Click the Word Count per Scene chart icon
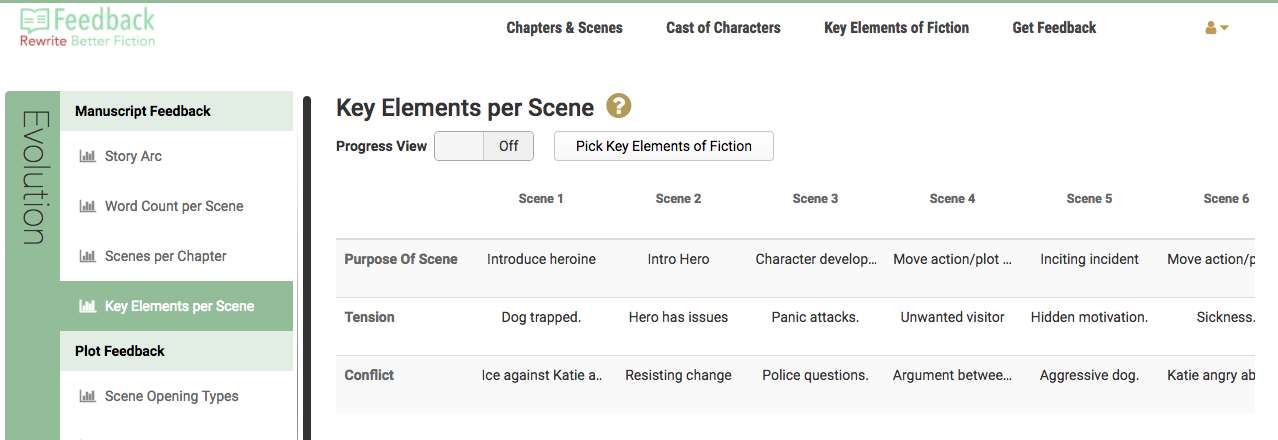1278x440 pixels. pos(87,206)
